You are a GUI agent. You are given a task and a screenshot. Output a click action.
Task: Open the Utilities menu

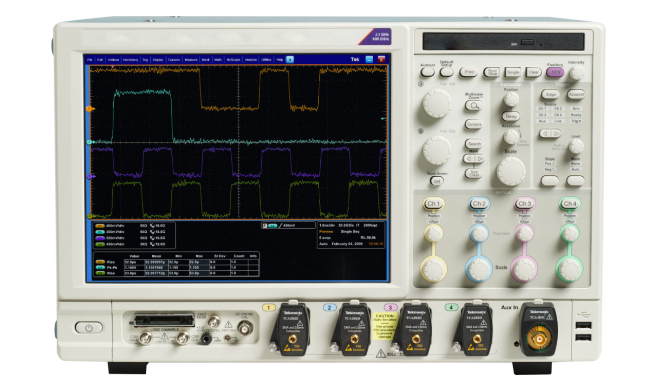[266, 60]
